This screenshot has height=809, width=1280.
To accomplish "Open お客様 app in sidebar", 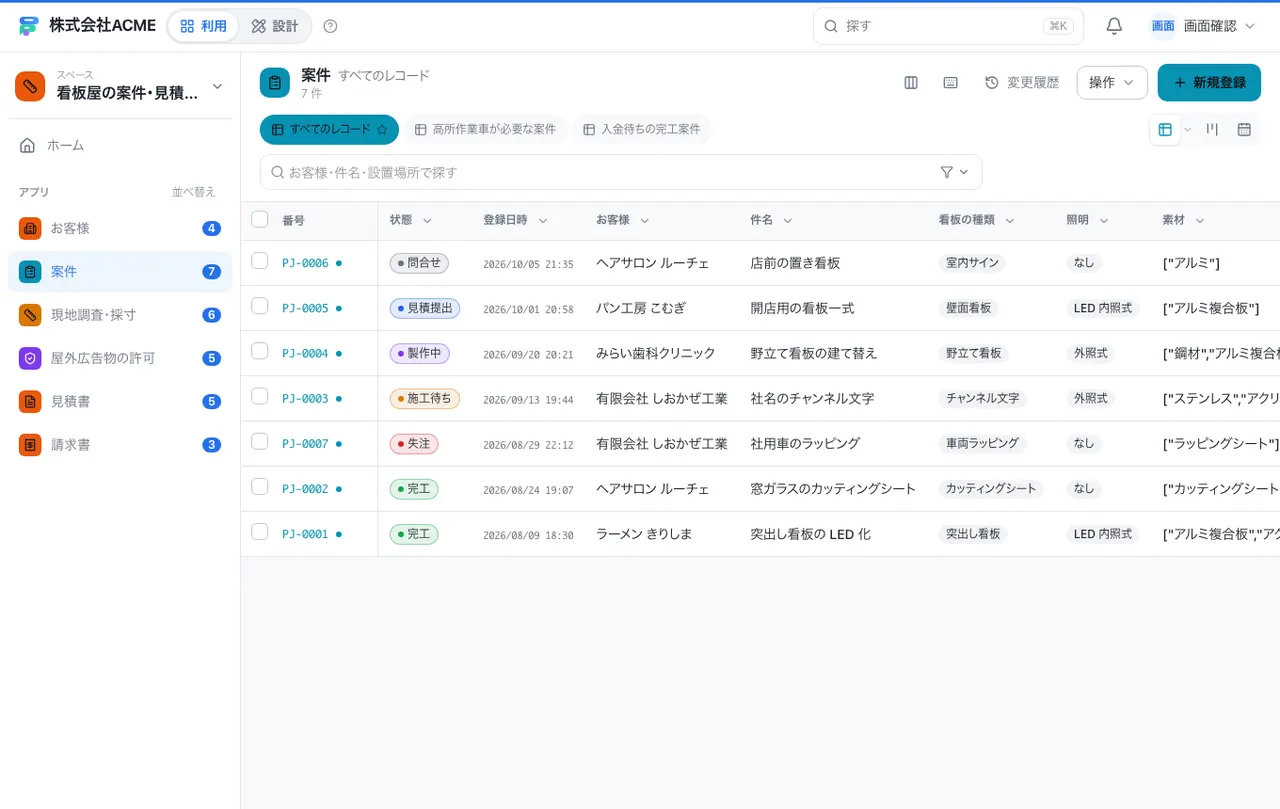I will [120, 228].
